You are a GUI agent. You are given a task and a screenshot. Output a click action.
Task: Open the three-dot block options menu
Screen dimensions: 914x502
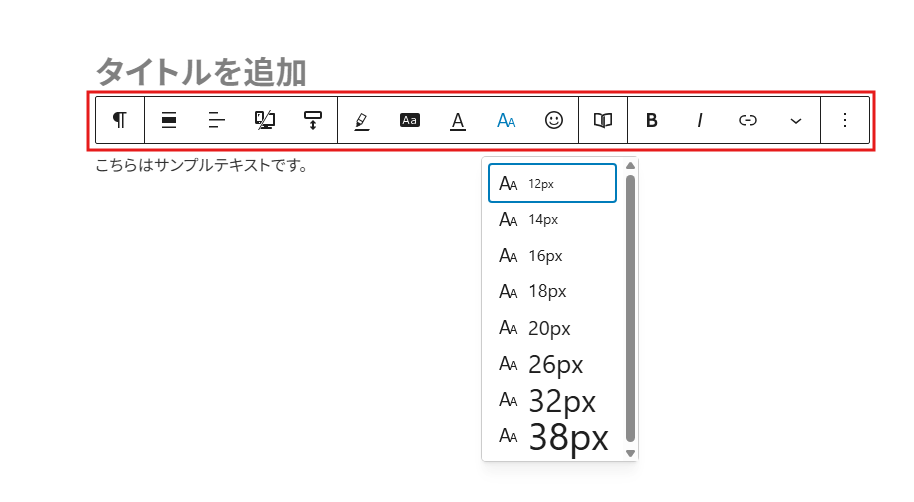click(x=845, y=120)
